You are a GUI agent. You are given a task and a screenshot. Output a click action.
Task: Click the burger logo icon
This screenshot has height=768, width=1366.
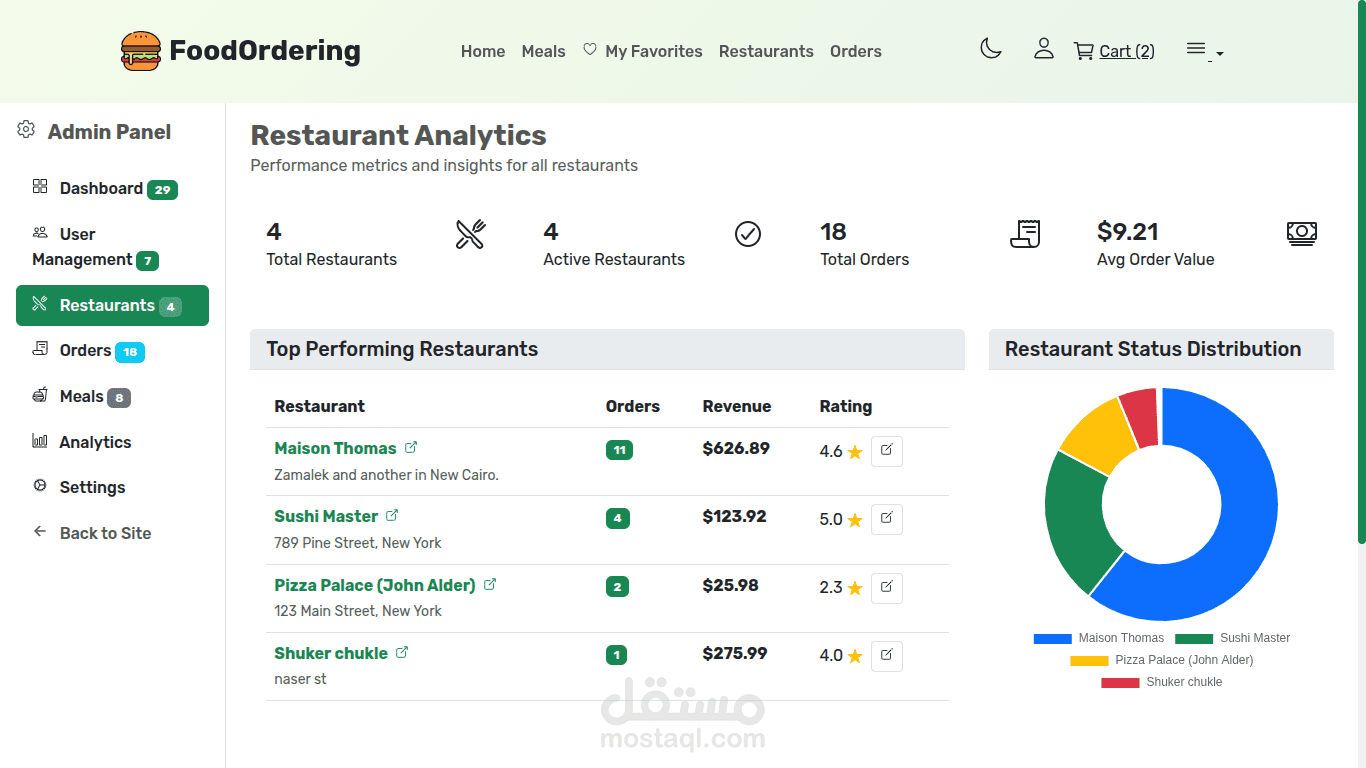point(140,51)
